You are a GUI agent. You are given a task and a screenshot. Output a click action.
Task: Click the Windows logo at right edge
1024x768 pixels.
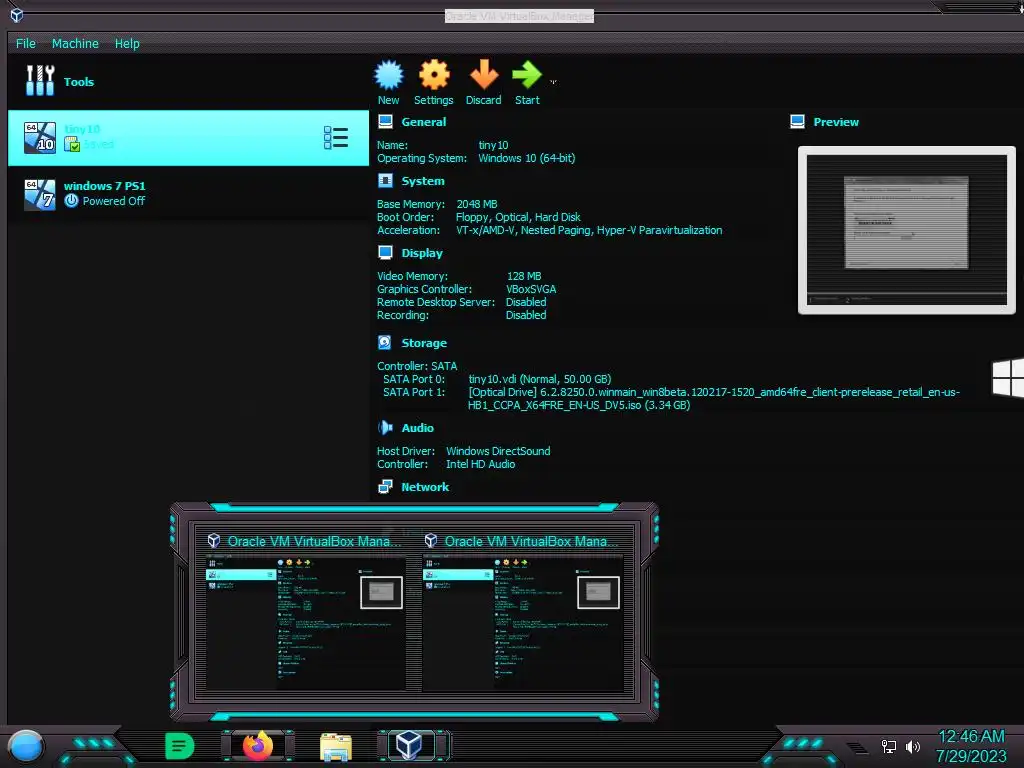(1008, 377)
